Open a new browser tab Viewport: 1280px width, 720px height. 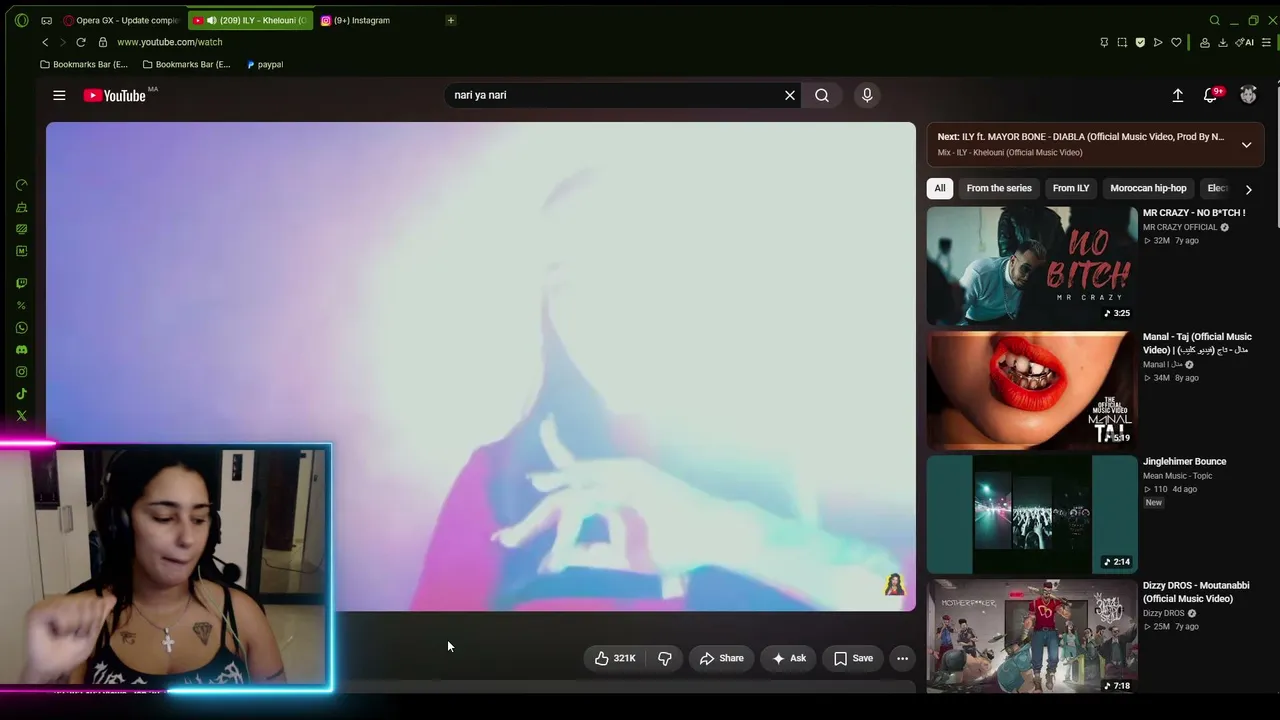pyautogui.click(x=451, y=20)
